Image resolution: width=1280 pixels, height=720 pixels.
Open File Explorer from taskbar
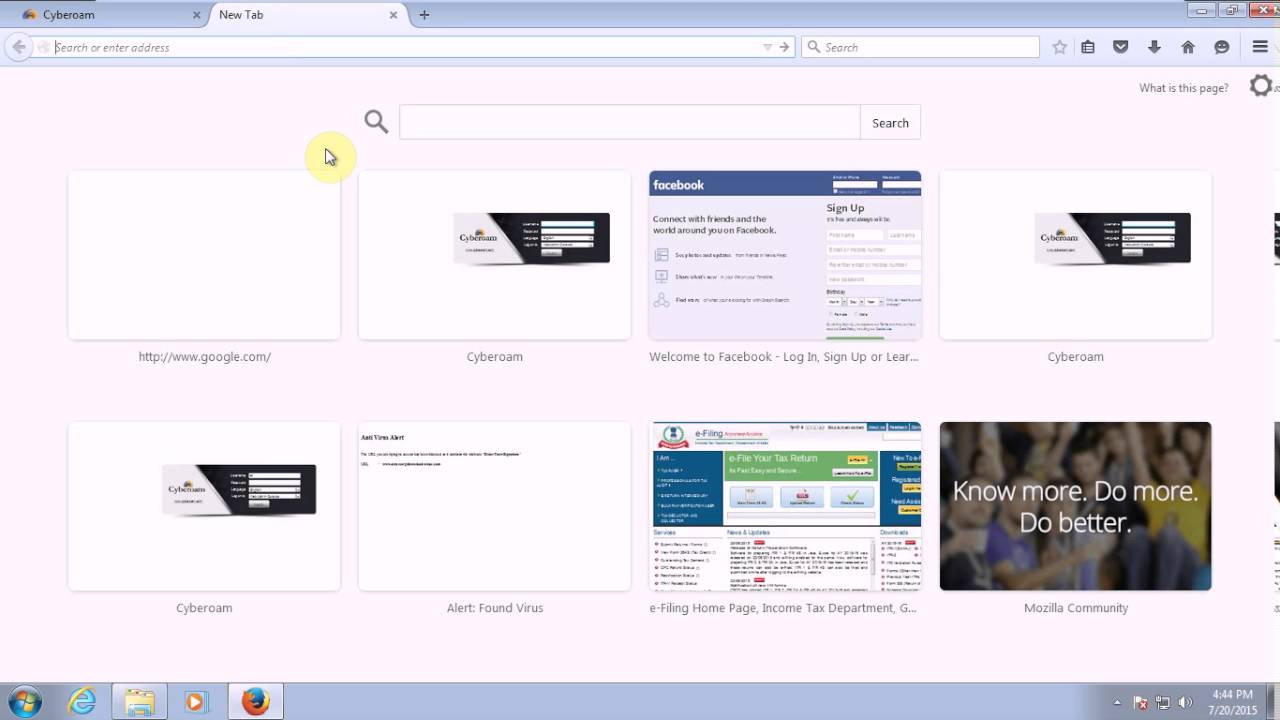coord(139,702)
